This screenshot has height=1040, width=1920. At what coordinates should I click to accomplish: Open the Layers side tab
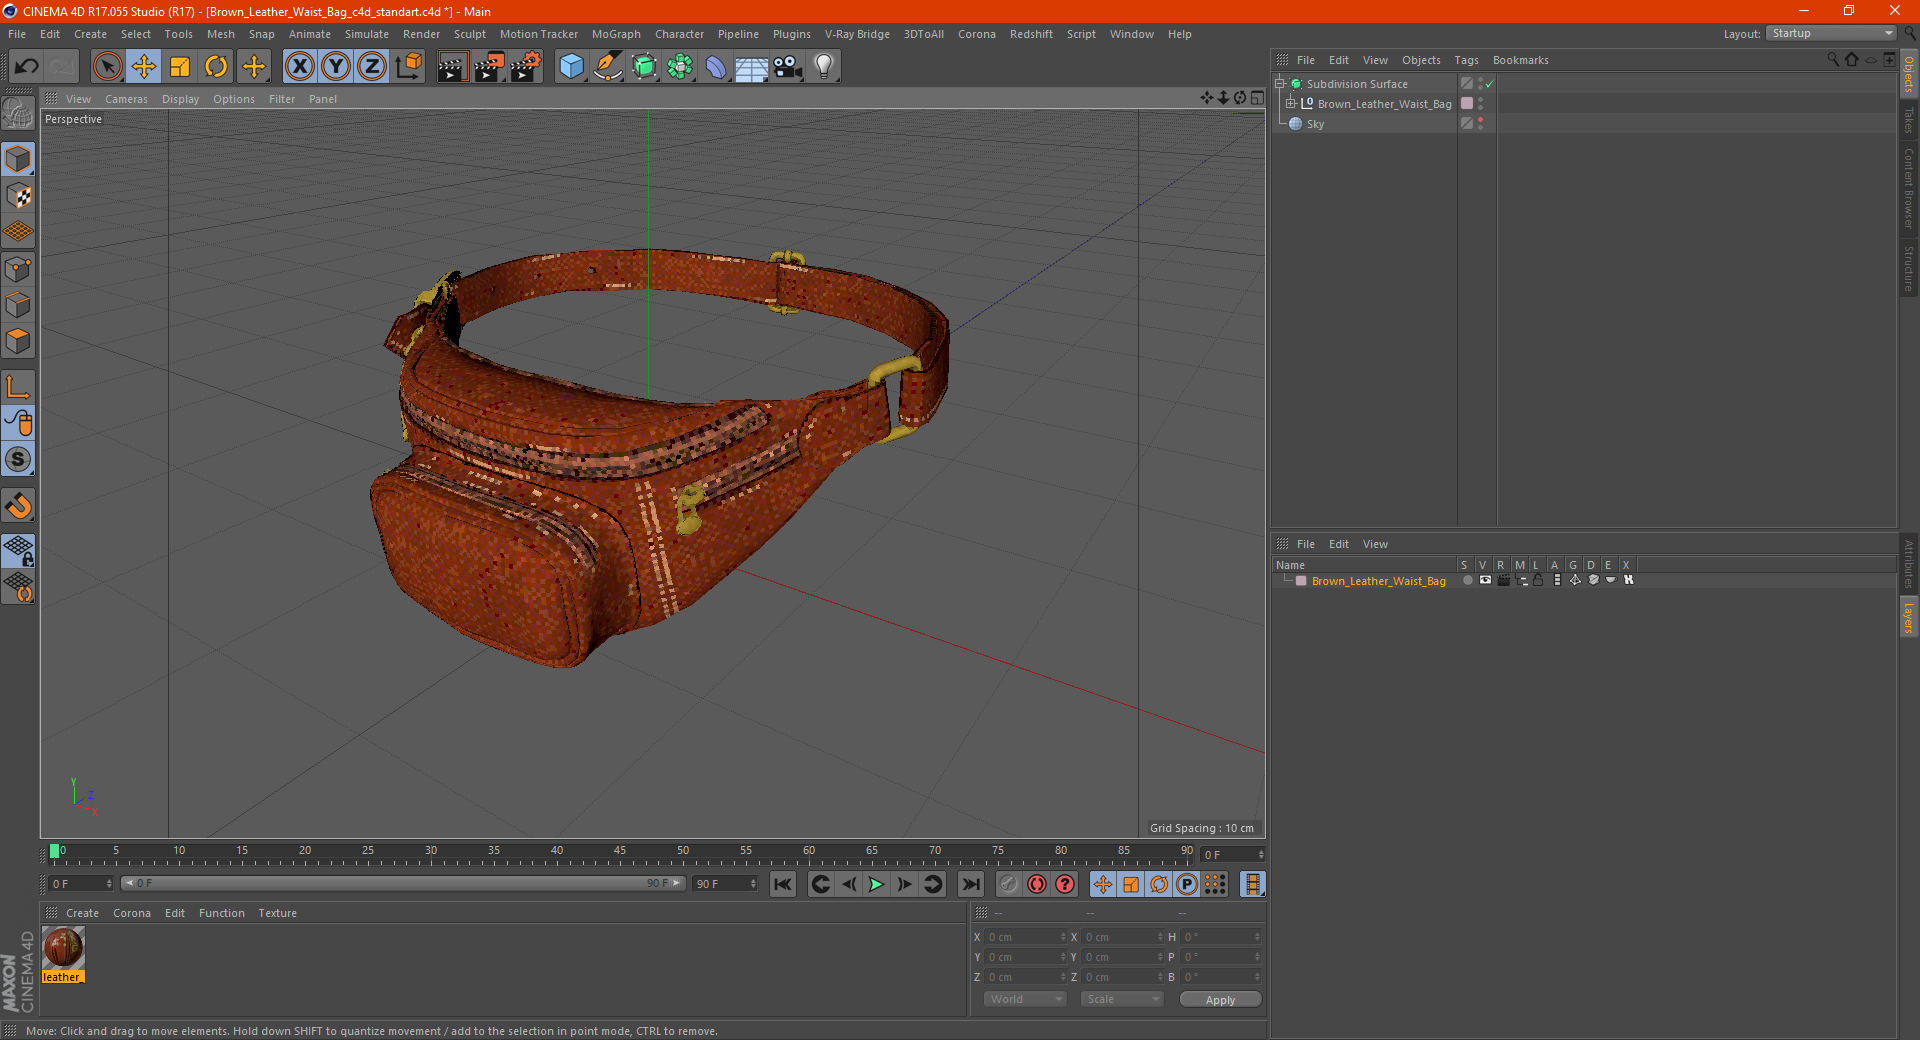pyautogui.click(x=1908, y=617)
